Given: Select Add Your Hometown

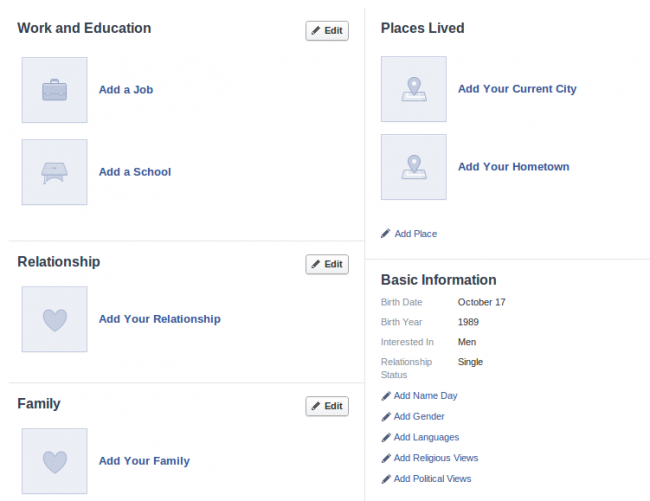Looking at the screenshot, I should (x=514, y=167).
